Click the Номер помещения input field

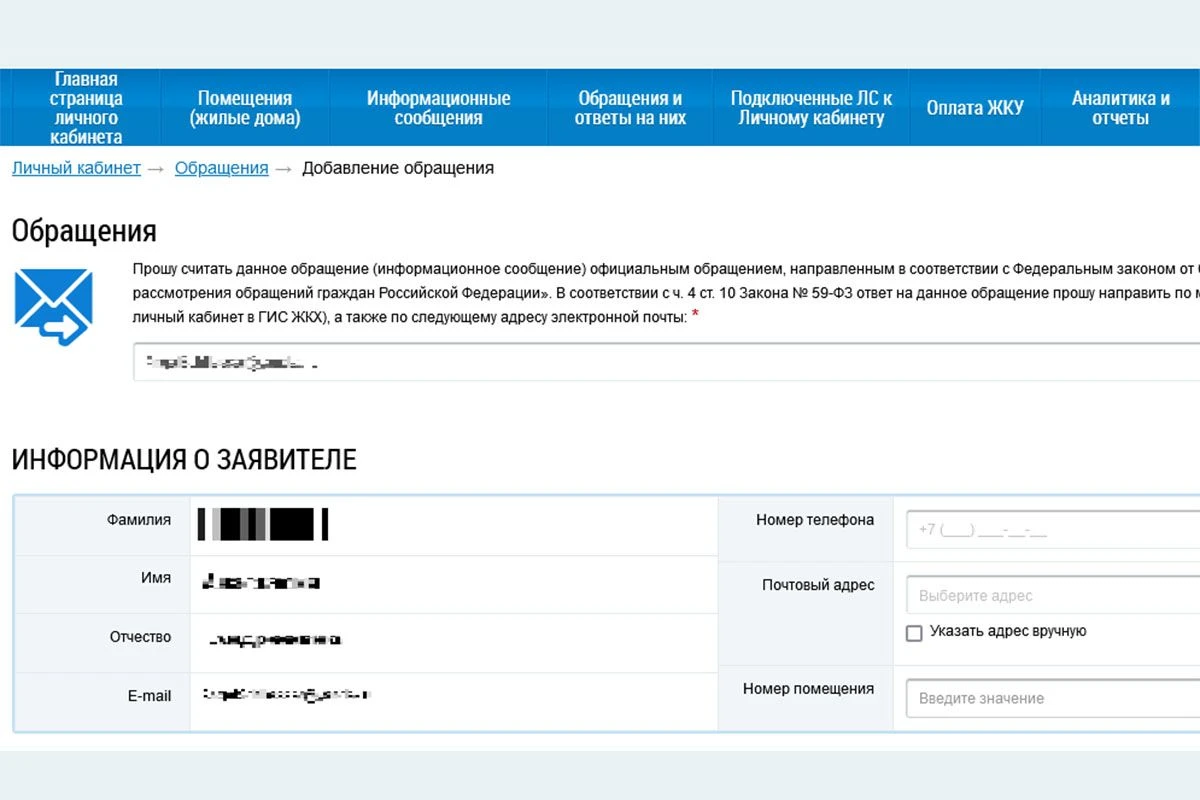click(x=1053, y=698)
